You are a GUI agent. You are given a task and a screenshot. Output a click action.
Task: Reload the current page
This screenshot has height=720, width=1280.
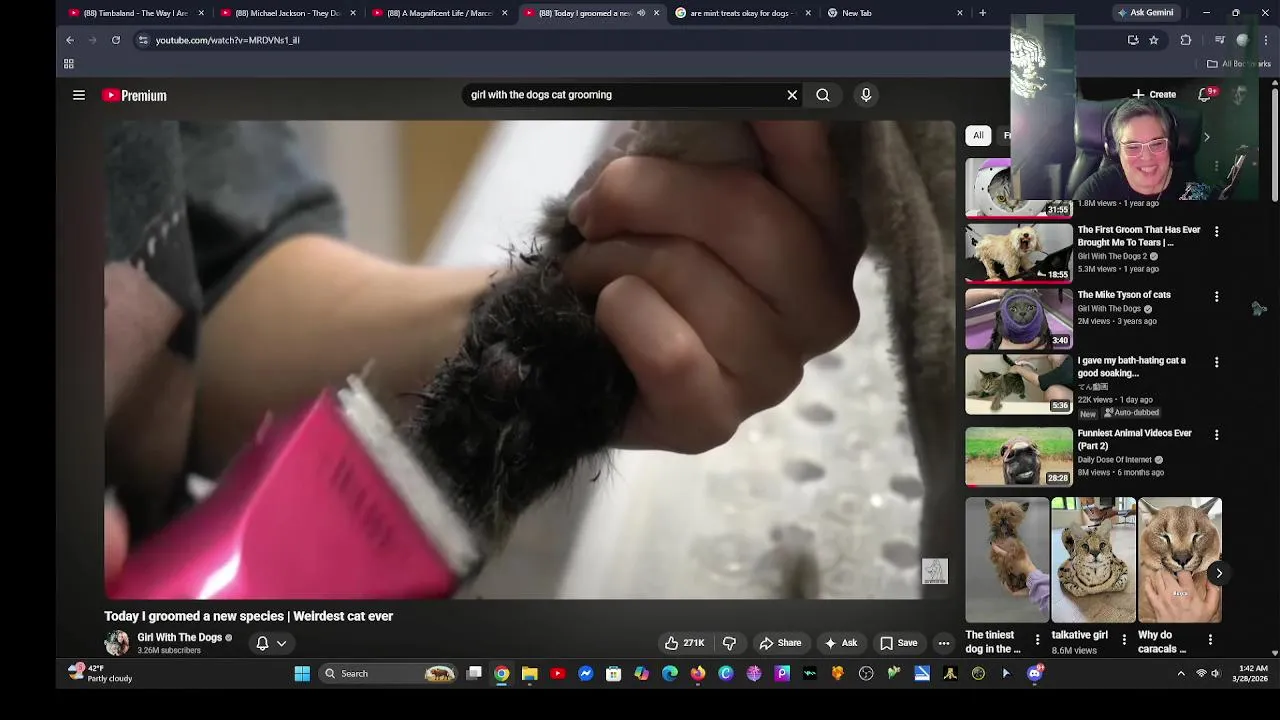116,40
